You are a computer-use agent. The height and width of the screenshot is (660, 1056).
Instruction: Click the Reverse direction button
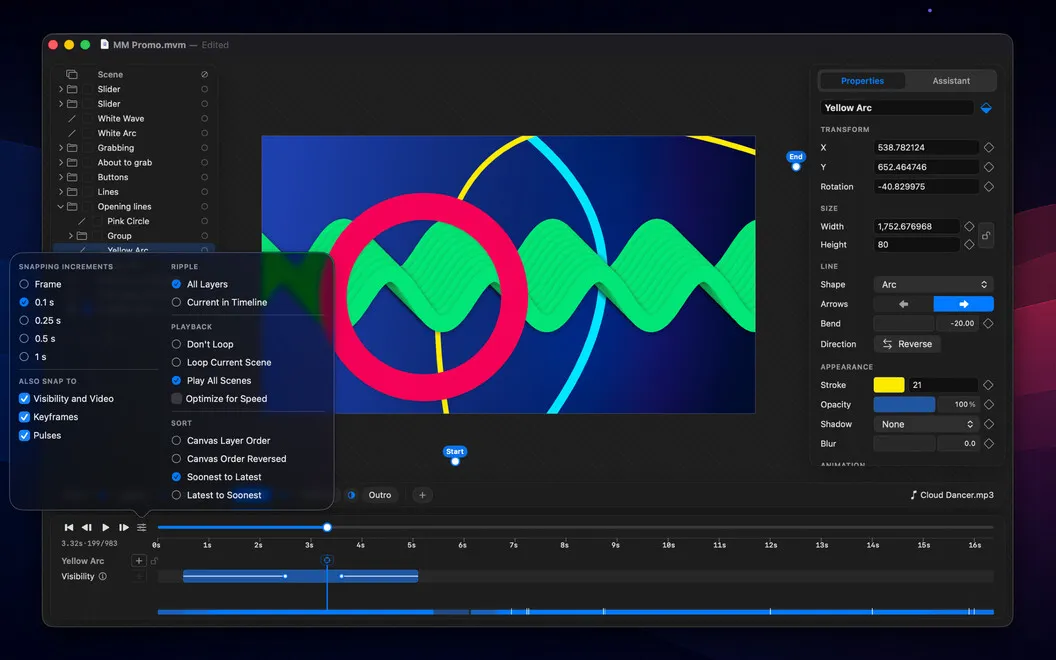click(907, 344)
